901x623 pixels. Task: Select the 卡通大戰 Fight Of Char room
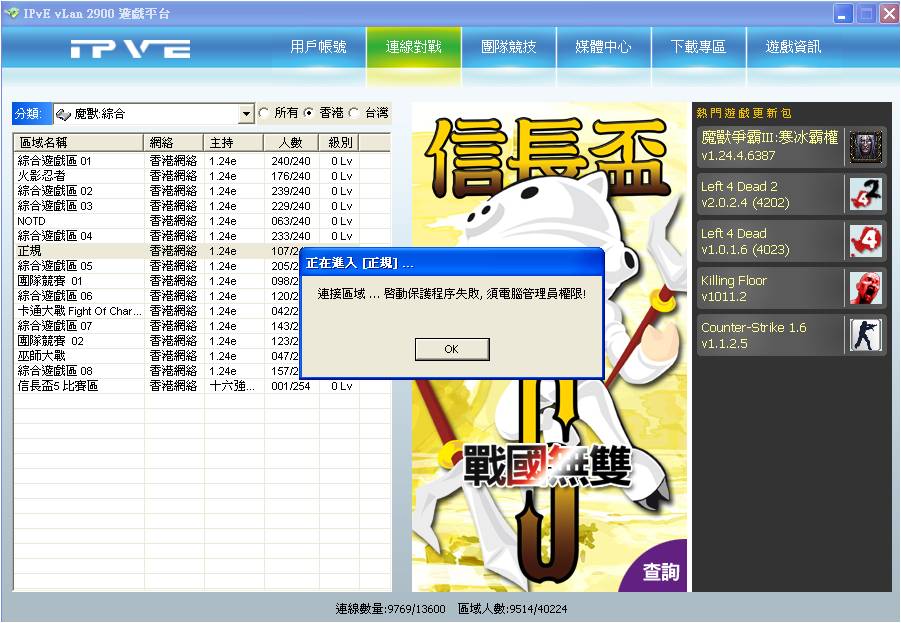[x=156, y=311]
